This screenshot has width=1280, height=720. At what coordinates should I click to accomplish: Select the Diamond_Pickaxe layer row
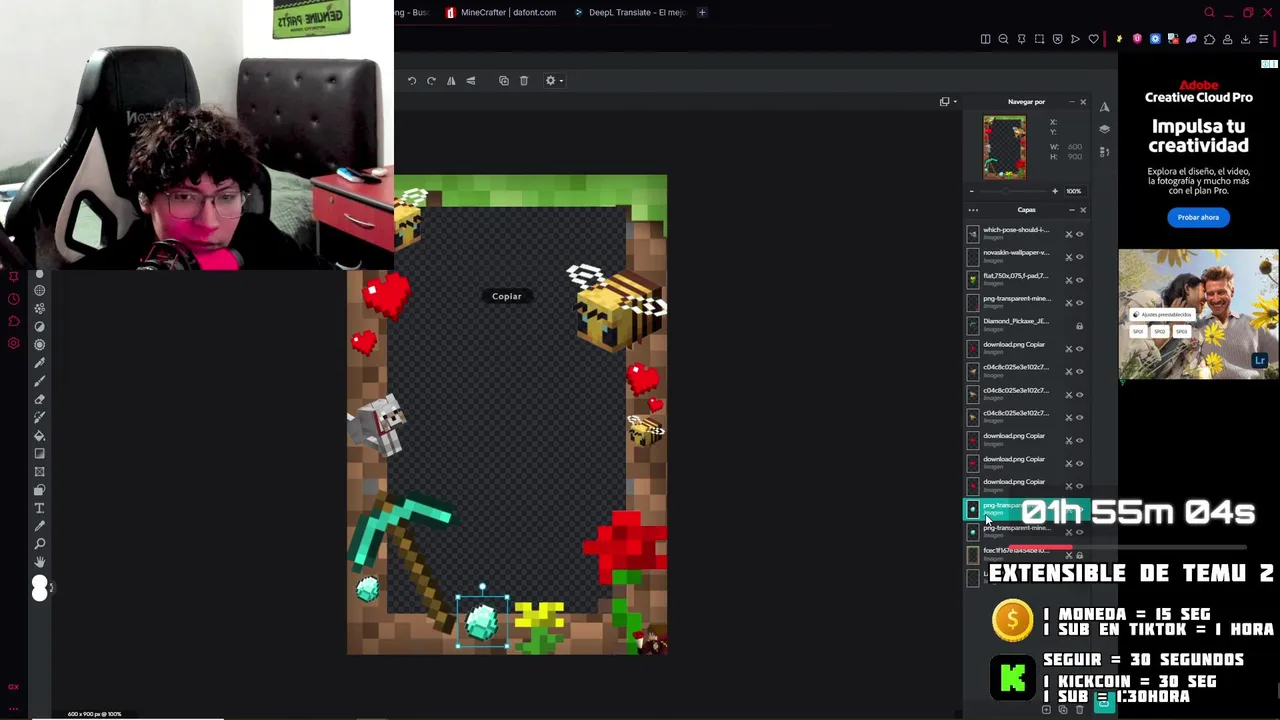pos(1026,326)
